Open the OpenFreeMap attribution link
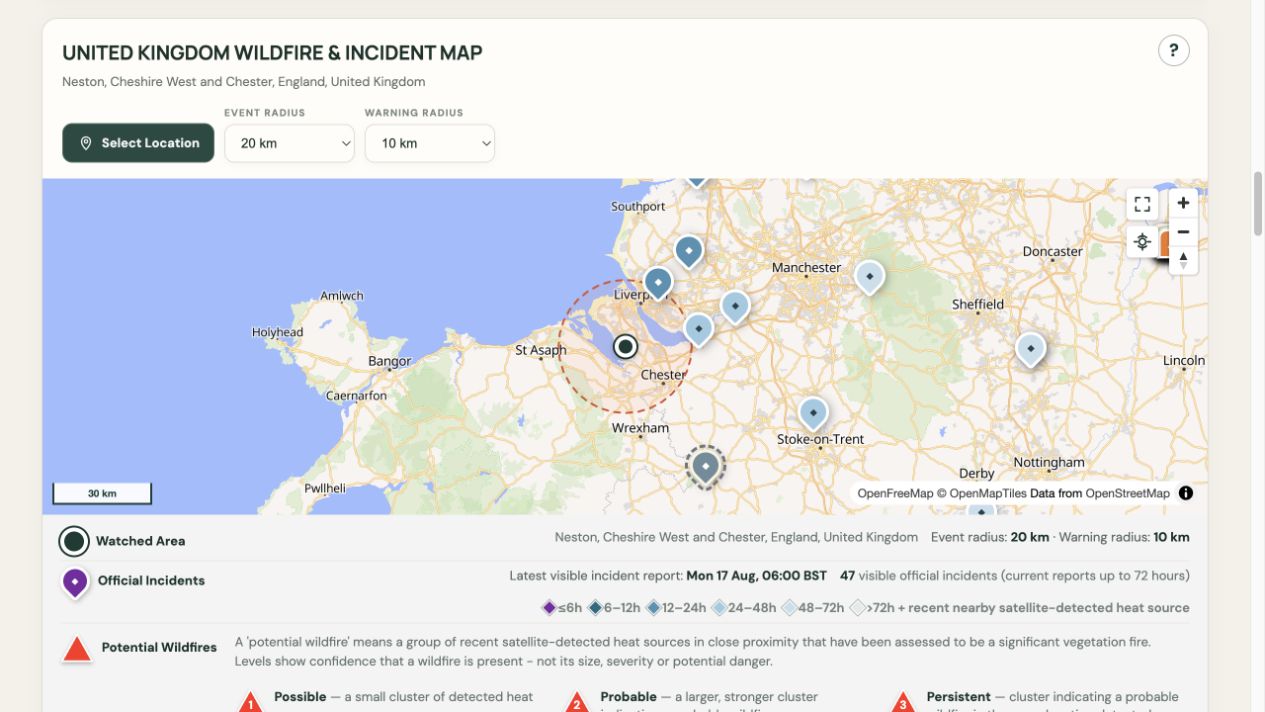 [x=895, y=493]
